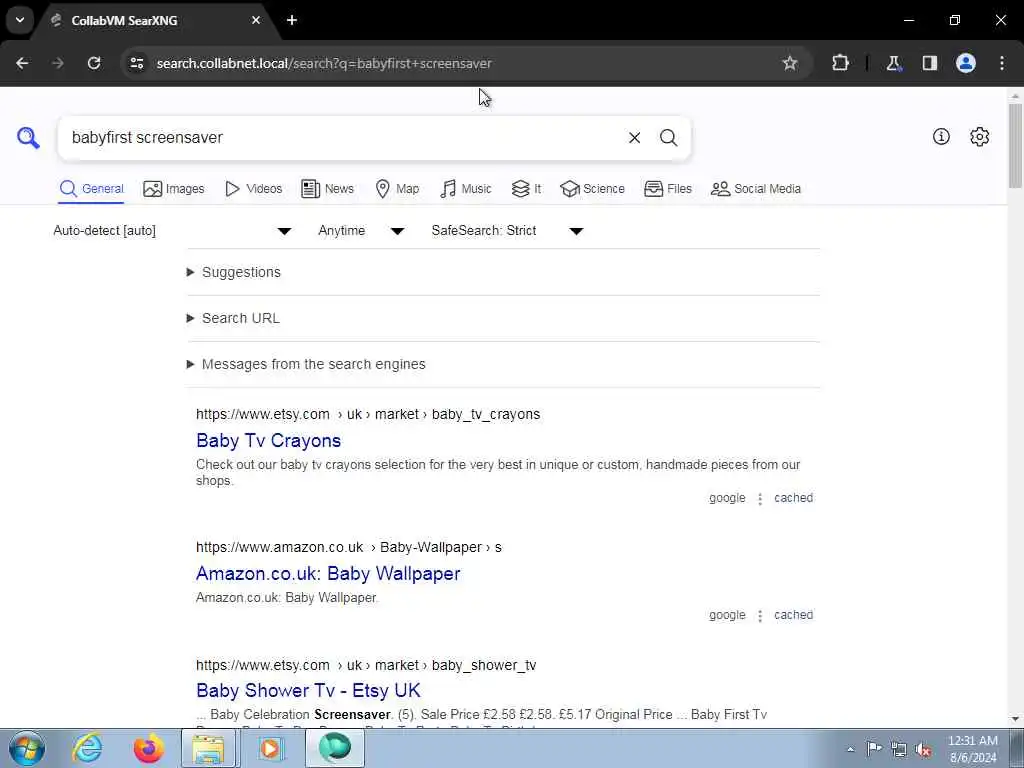This screenshot has width=1024, height=768.
Task: Click the google engine label under Amazon Baby Wallpaper
Action: tap(727, 615)
